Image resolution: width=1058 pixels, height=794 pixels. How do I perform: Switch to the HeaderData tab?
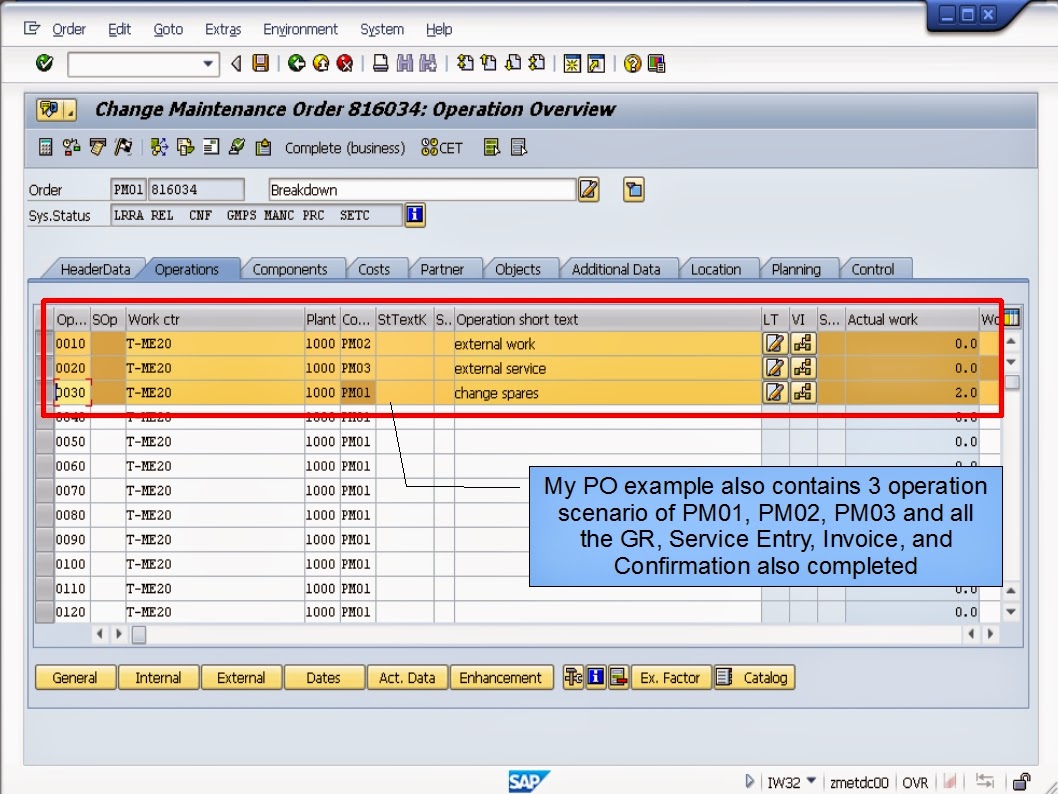pos(95,269)
